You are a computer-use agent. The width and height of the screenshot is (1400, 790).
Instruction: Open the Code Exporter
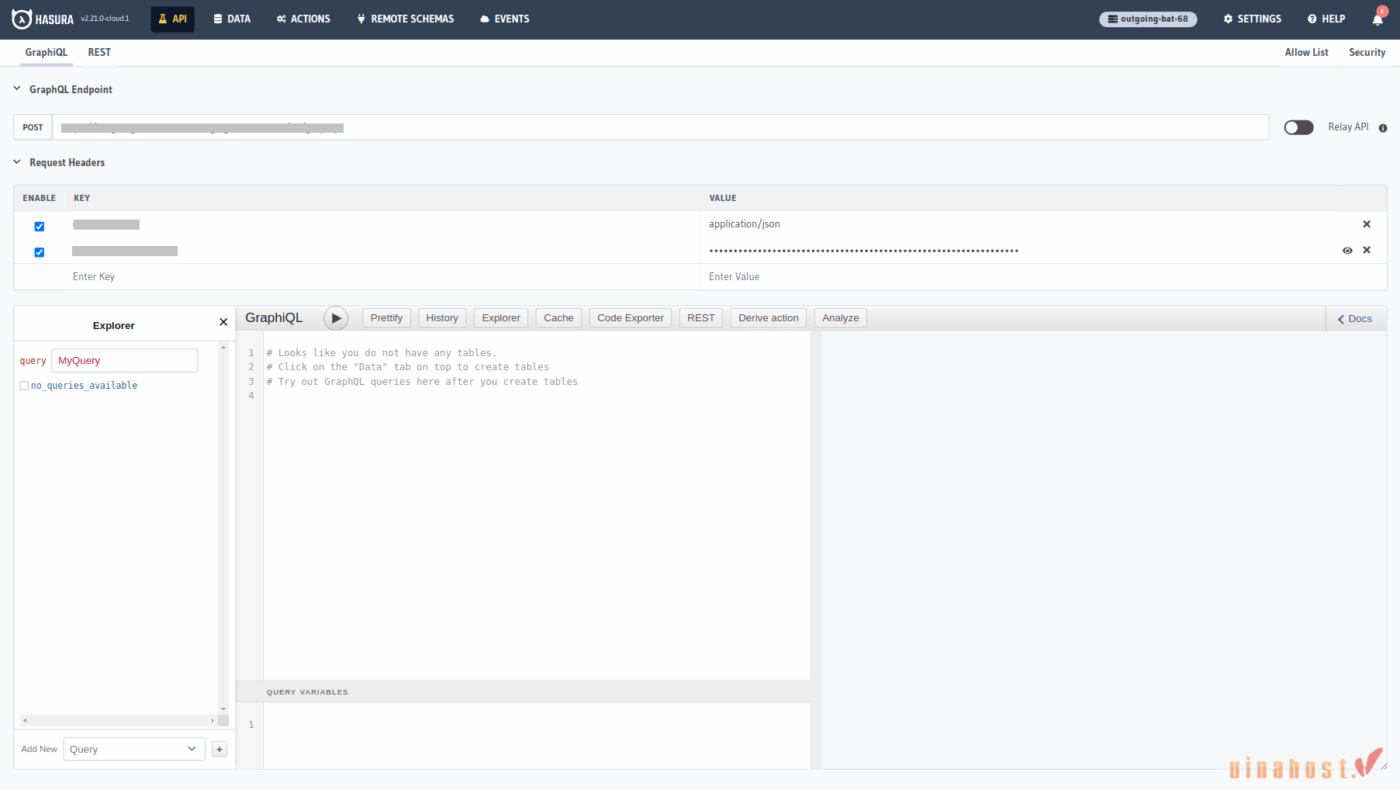(x=630, y=318)
